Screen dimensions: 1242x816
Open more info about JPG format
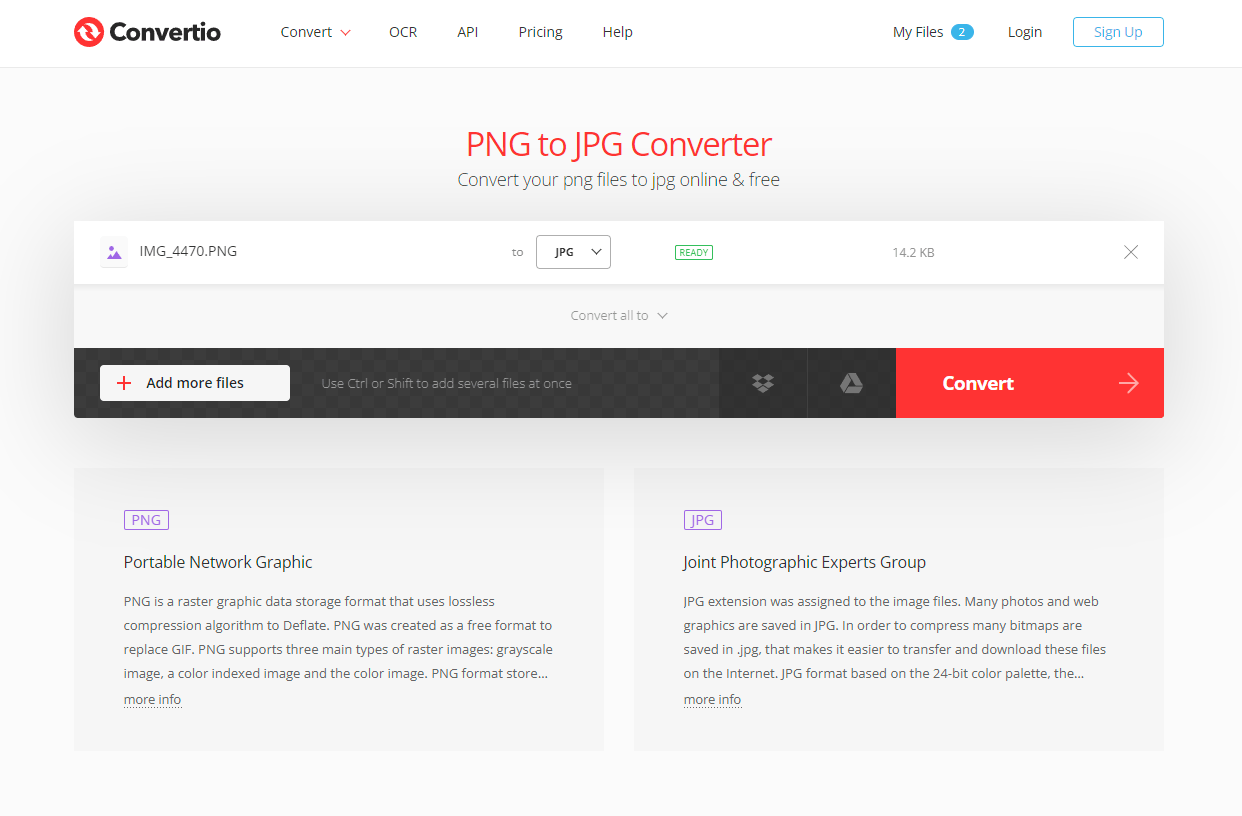coord(712,700)
